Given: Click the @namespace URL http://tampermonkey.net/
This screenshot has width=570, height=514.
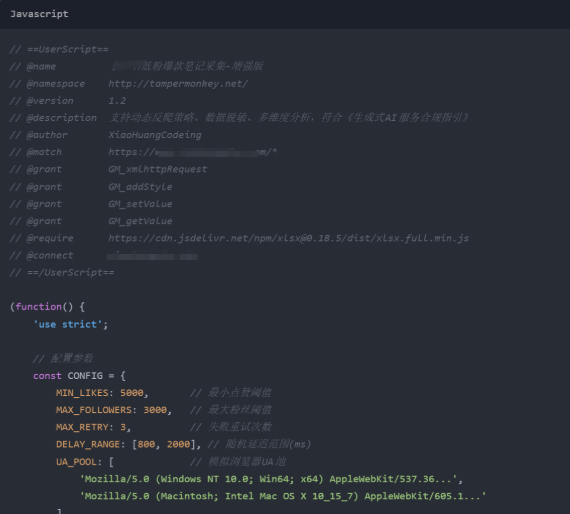Looking at the screenshot, I should pyautogui.click(x=178, y=84).
